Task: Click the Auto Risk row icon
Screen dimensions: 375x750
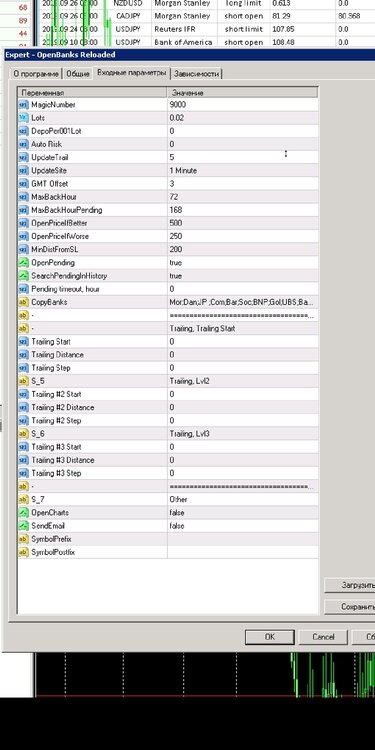Action: point(23,144)
